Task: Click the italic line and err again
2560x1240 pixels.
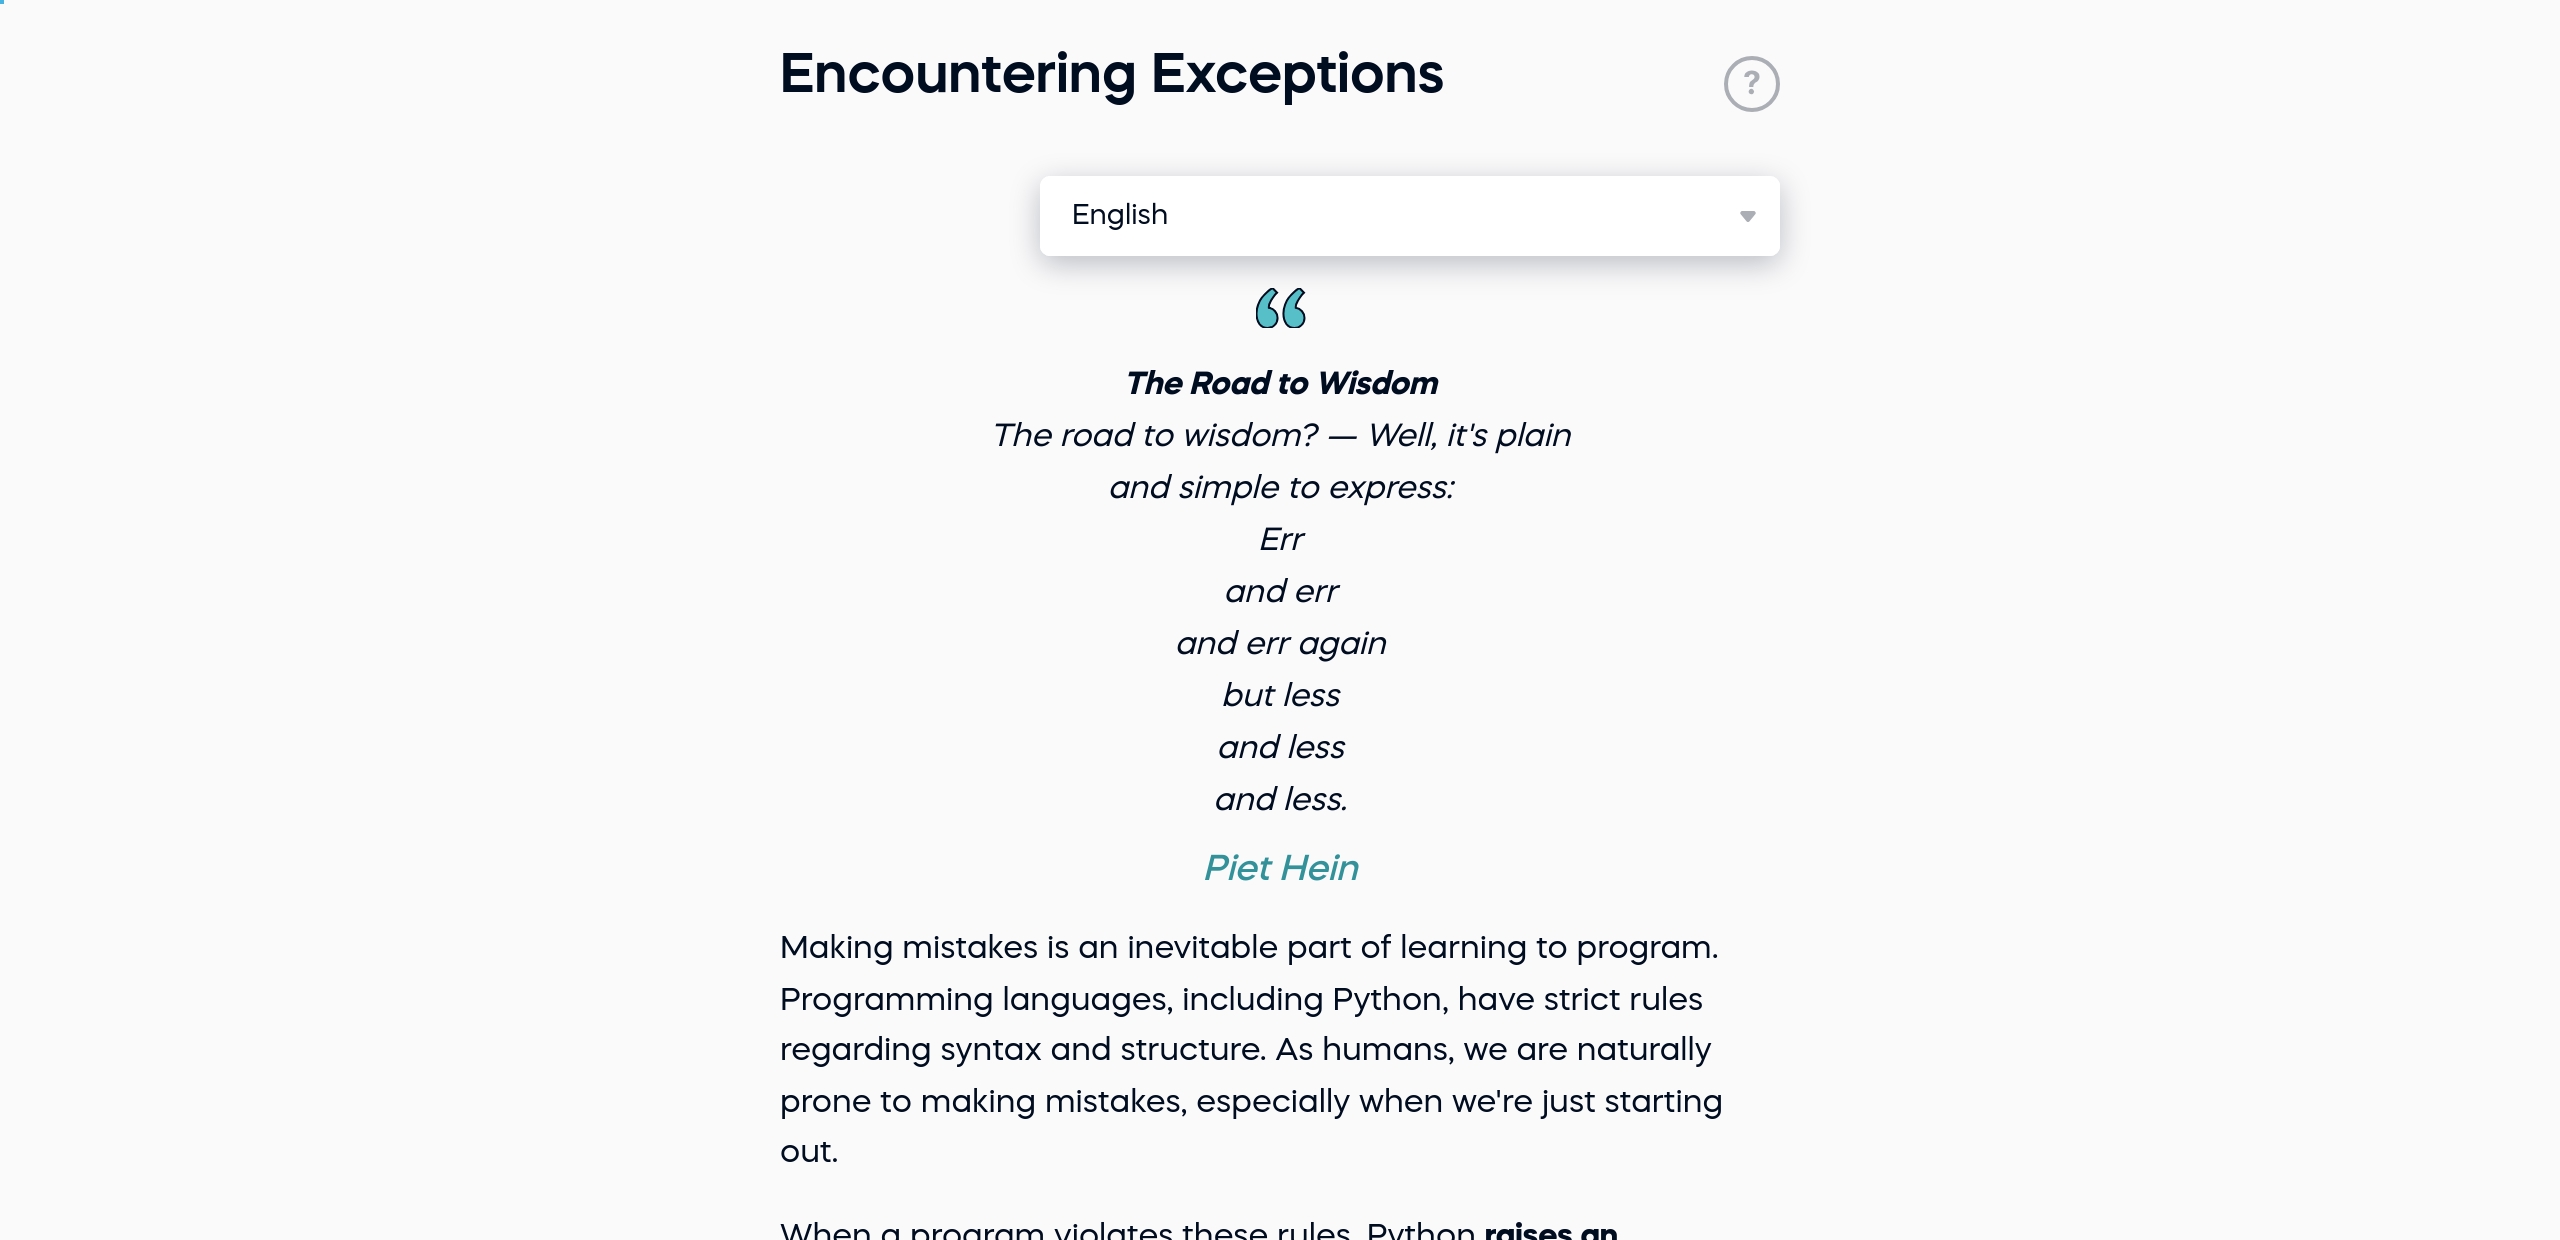Action: click(x=1281, y=642)
